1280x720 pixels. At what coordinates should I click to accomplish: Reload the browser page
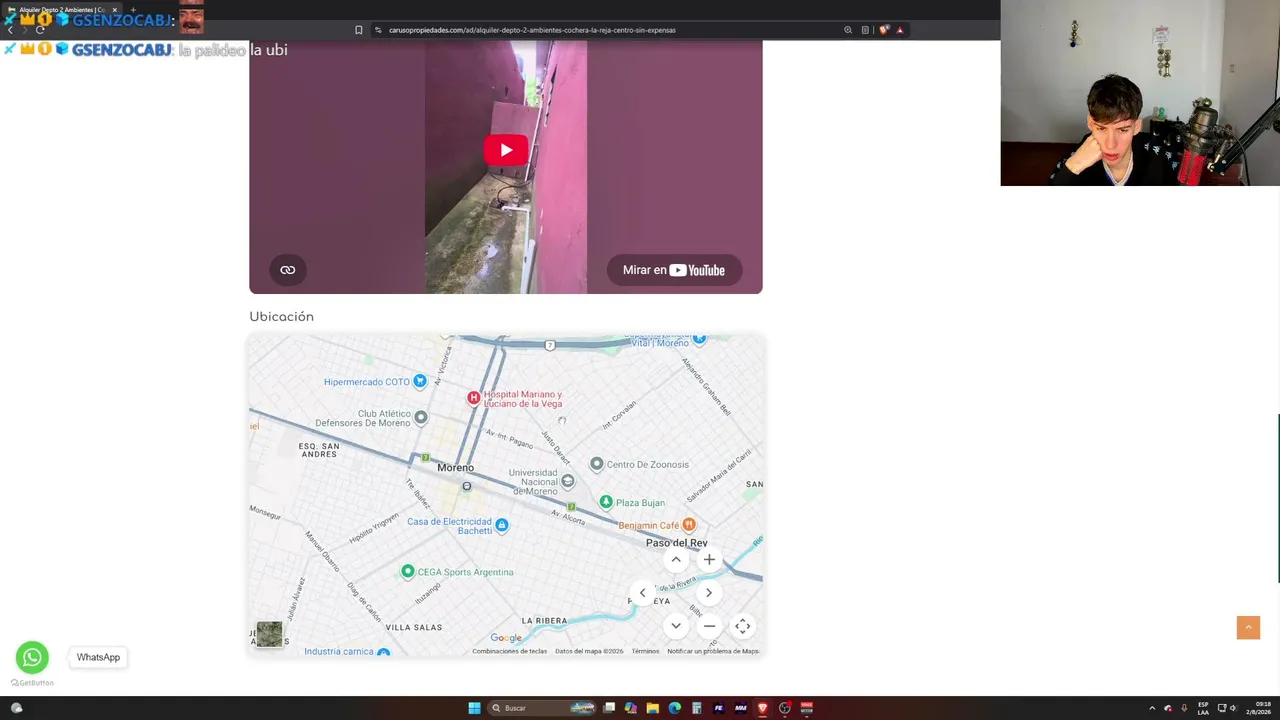[x=40, y=30]
